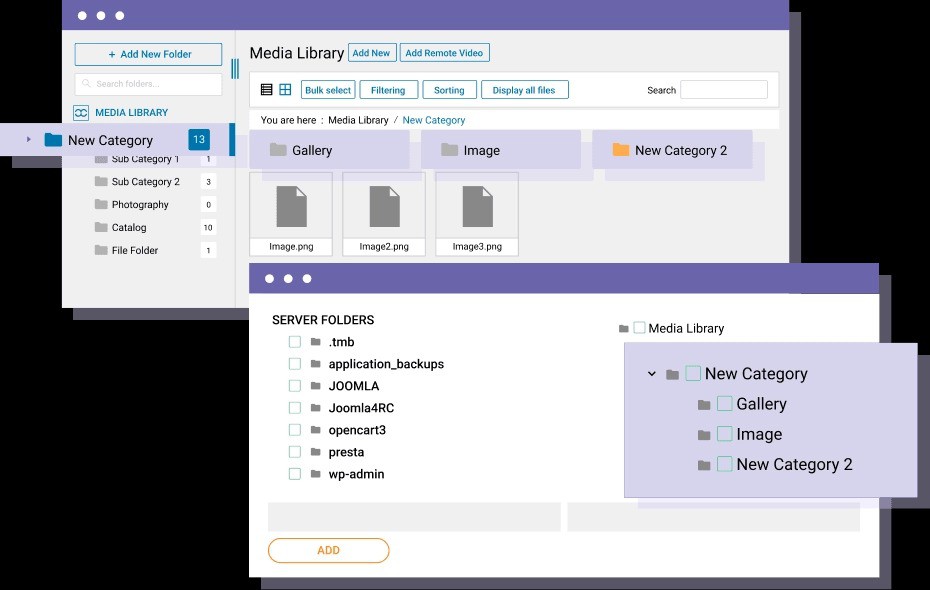Image resolution: width=930 pixels, height=590 pixels.
Task: Click the Media Library logo icon
Action: [x=81, y=113]
